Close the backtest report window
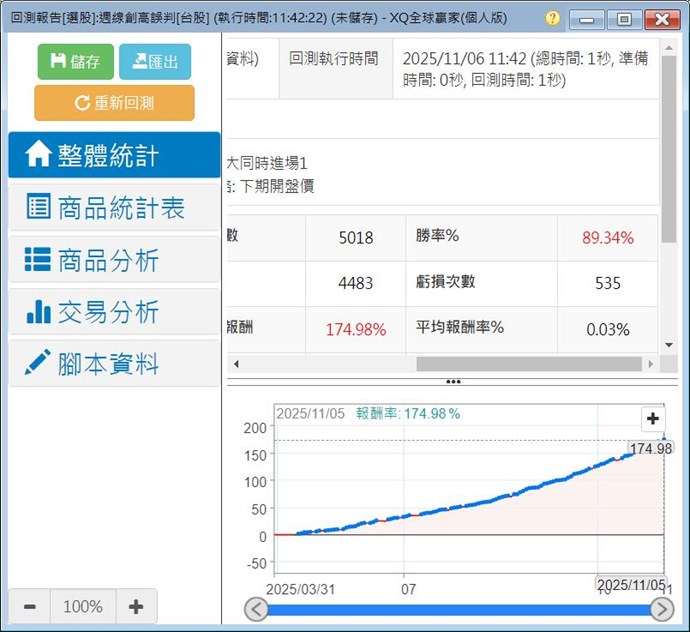 coord(662,19)
